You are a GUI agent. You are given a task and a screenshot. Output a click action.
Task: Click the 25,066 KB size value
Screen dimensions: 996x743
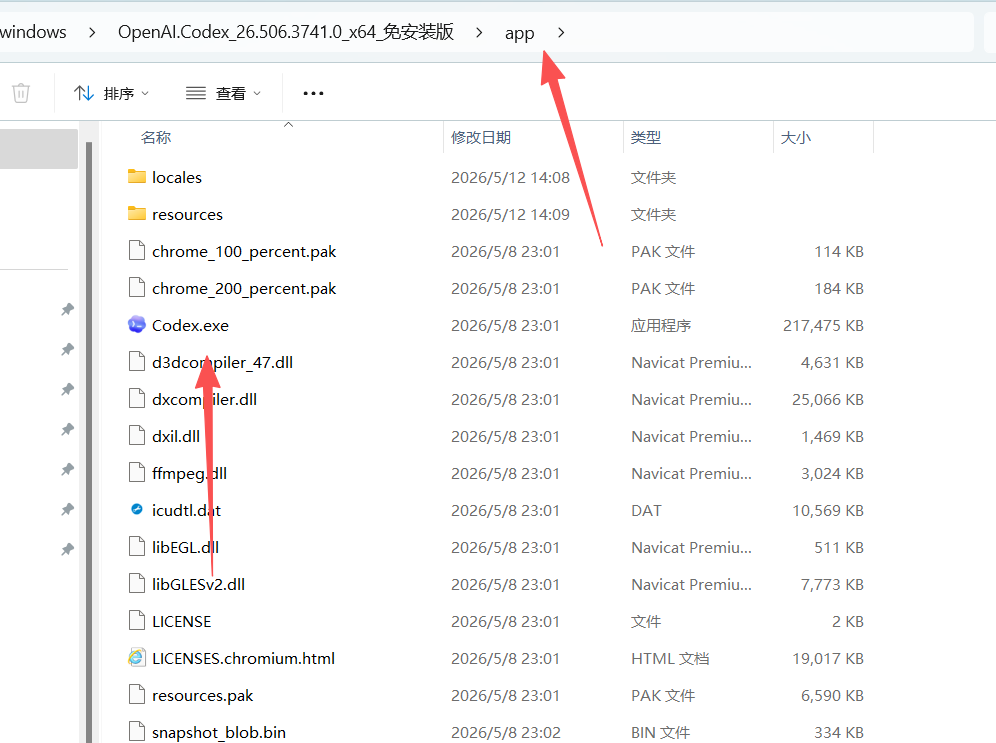pos(828,399)
